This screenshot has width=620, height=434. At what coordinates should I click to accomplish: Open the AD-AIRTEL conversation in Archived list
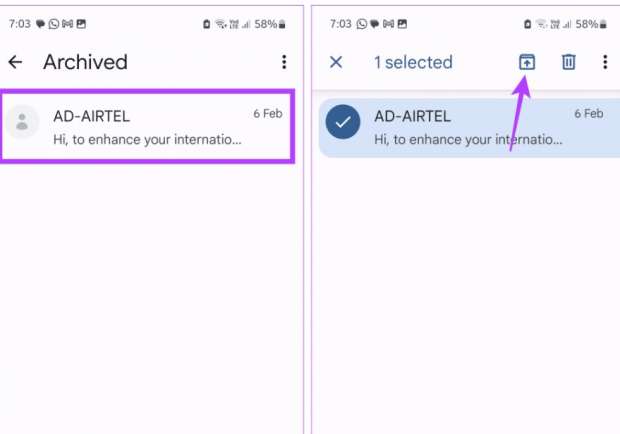tap(147, 126)
